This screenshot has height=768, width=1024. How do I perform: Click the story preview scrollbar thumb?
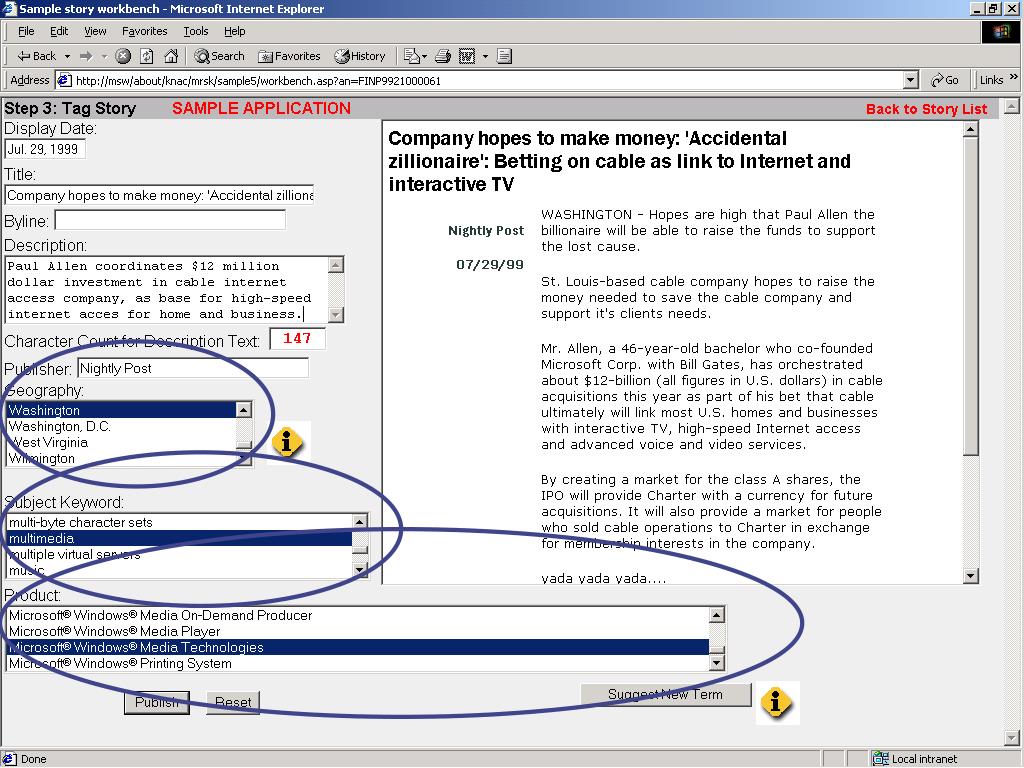(970, 296)
